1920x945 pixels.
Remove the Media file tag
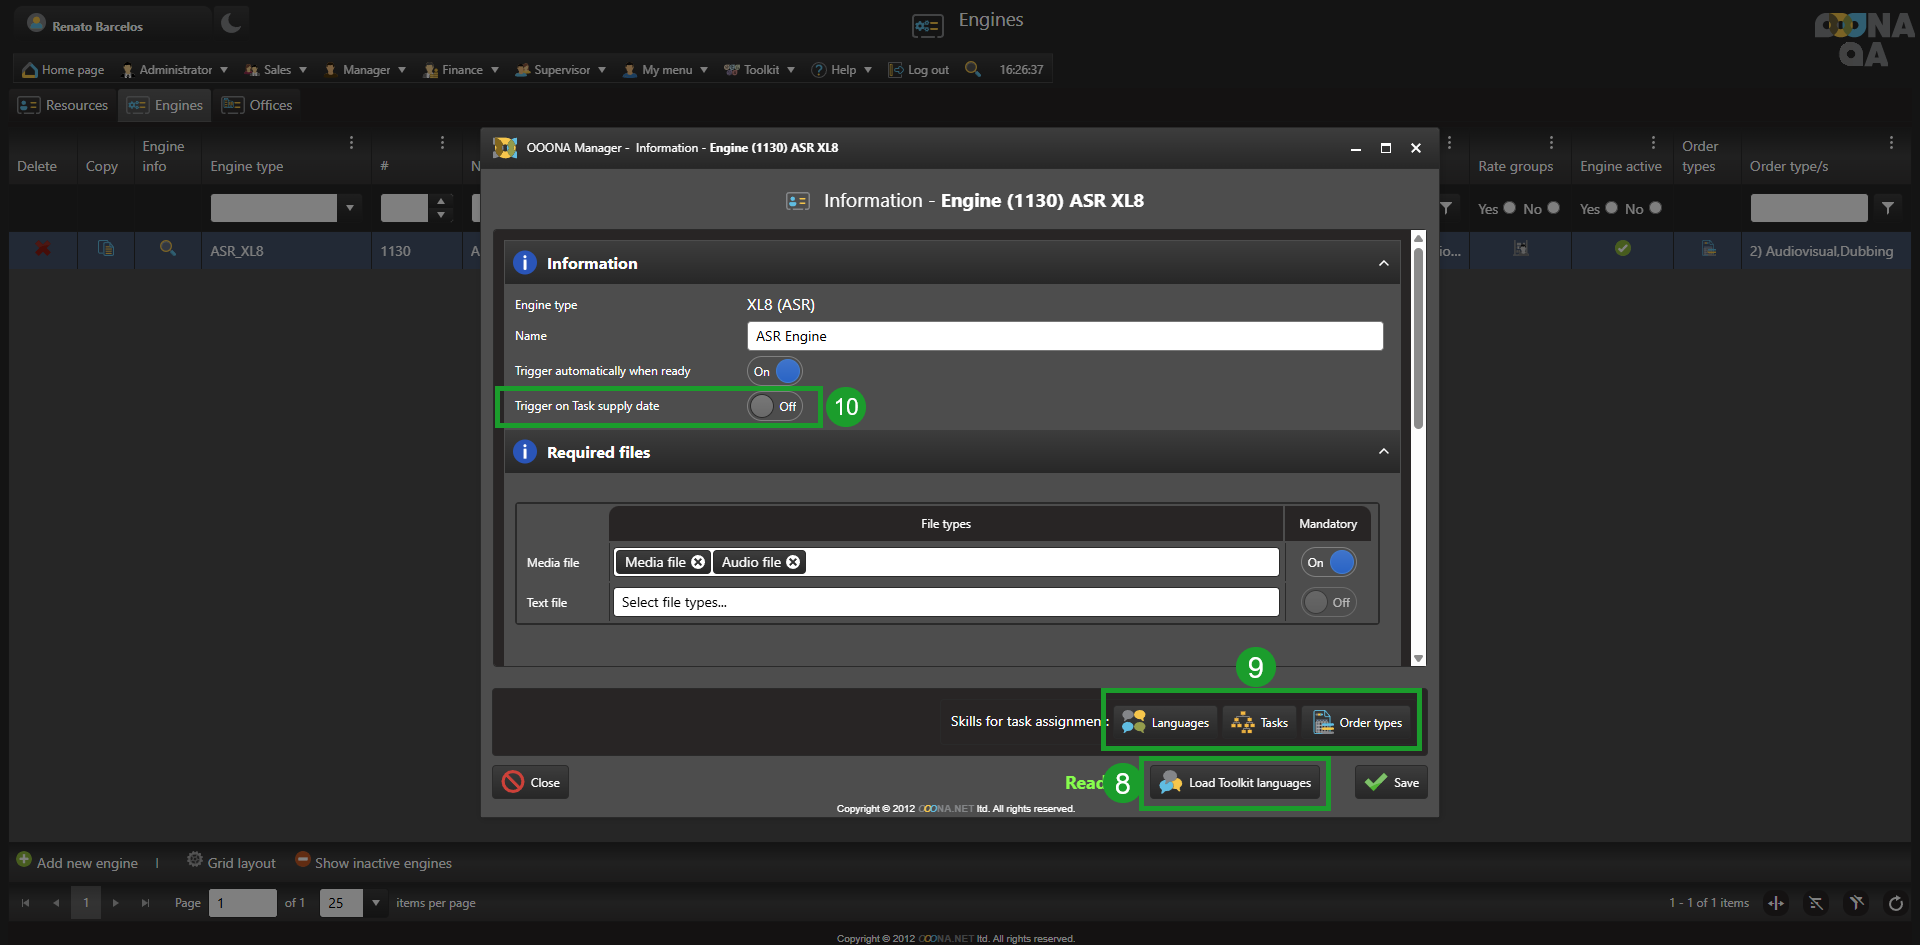[698, 562]
